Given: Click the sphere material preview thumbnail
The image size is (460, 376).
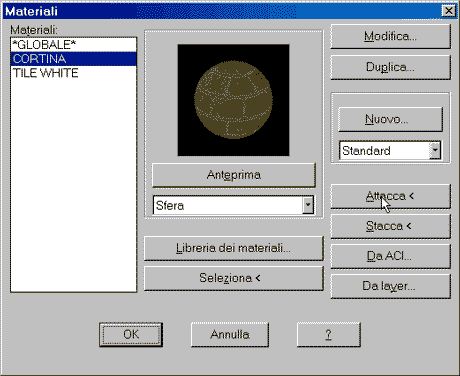Looking at the screenshot, I should coord(233,100).
